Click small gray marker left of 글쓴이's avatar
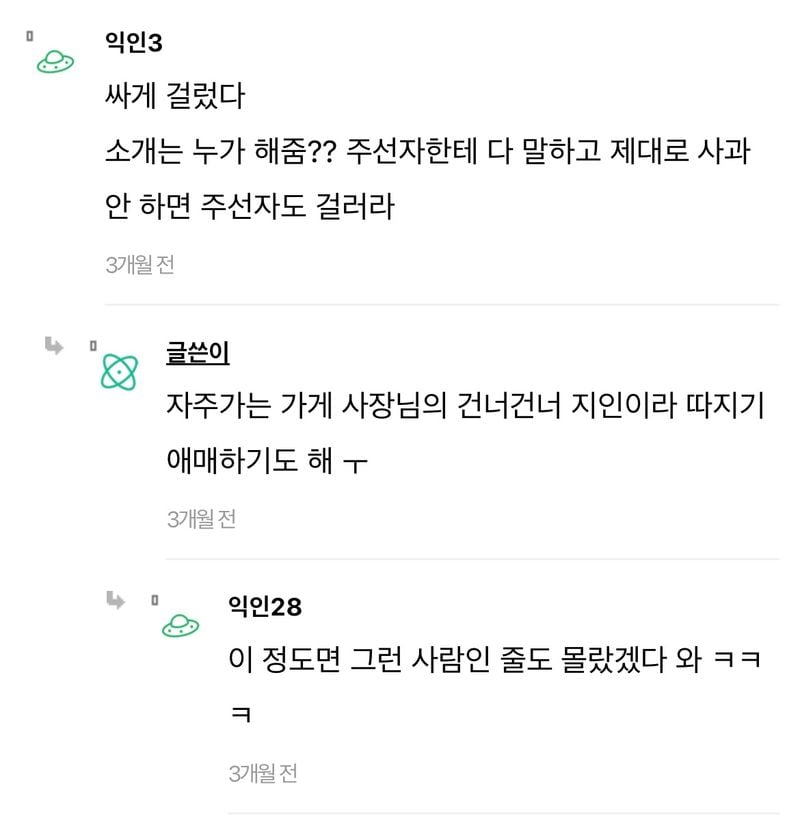 click(92, 346)
